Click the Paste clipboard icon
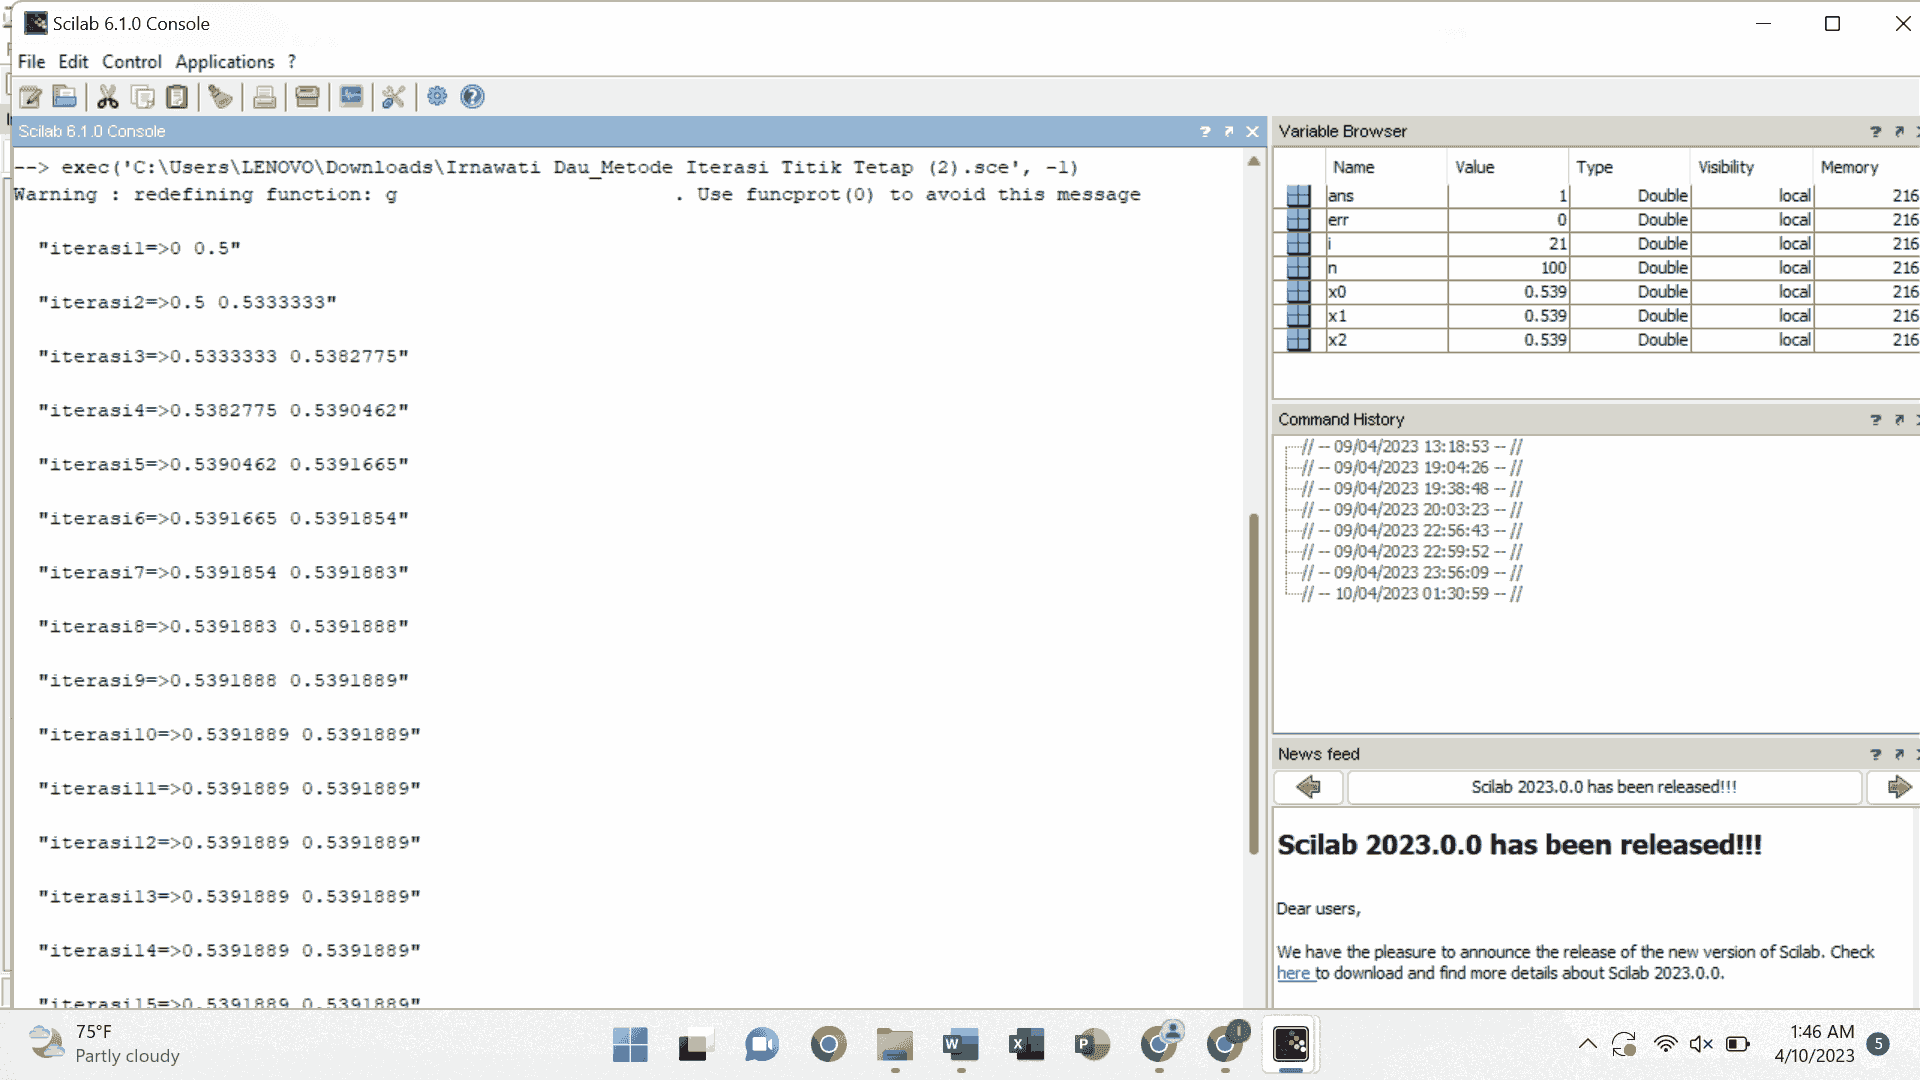This screenshot has width=1920, height=1080. coord(177,97)
